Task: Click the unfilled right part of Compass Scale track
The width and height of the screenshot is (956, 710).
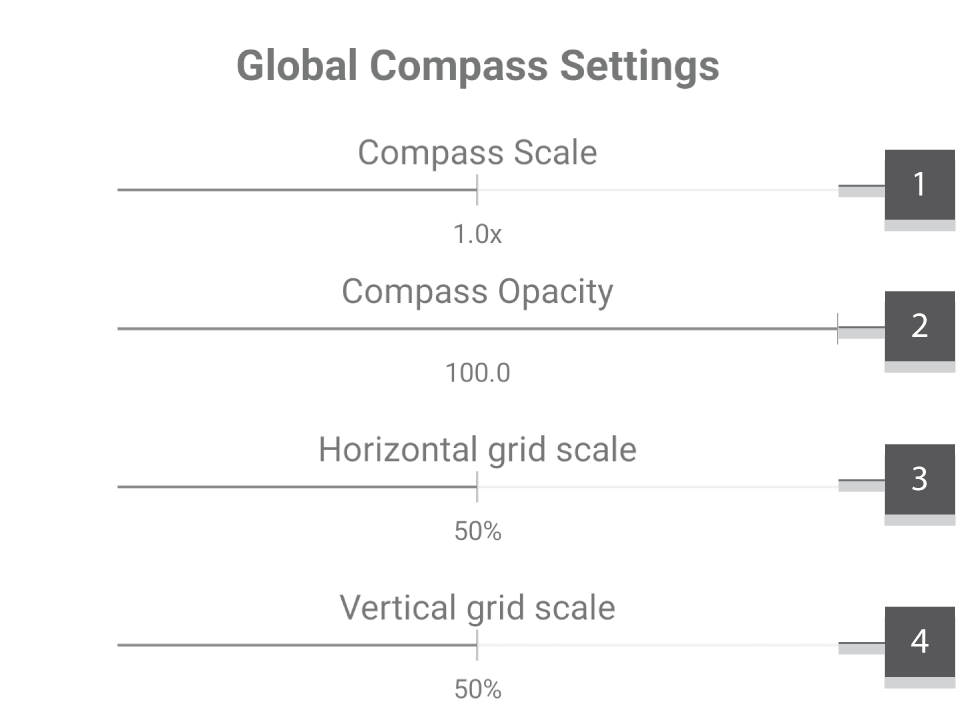Action: tap(657, 190)
